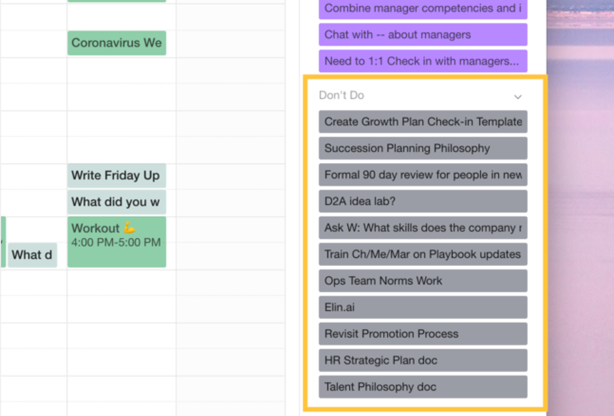Open 'Revisit Promotion Process' task
Screen dimensions: 614x416
pos(423,334)
